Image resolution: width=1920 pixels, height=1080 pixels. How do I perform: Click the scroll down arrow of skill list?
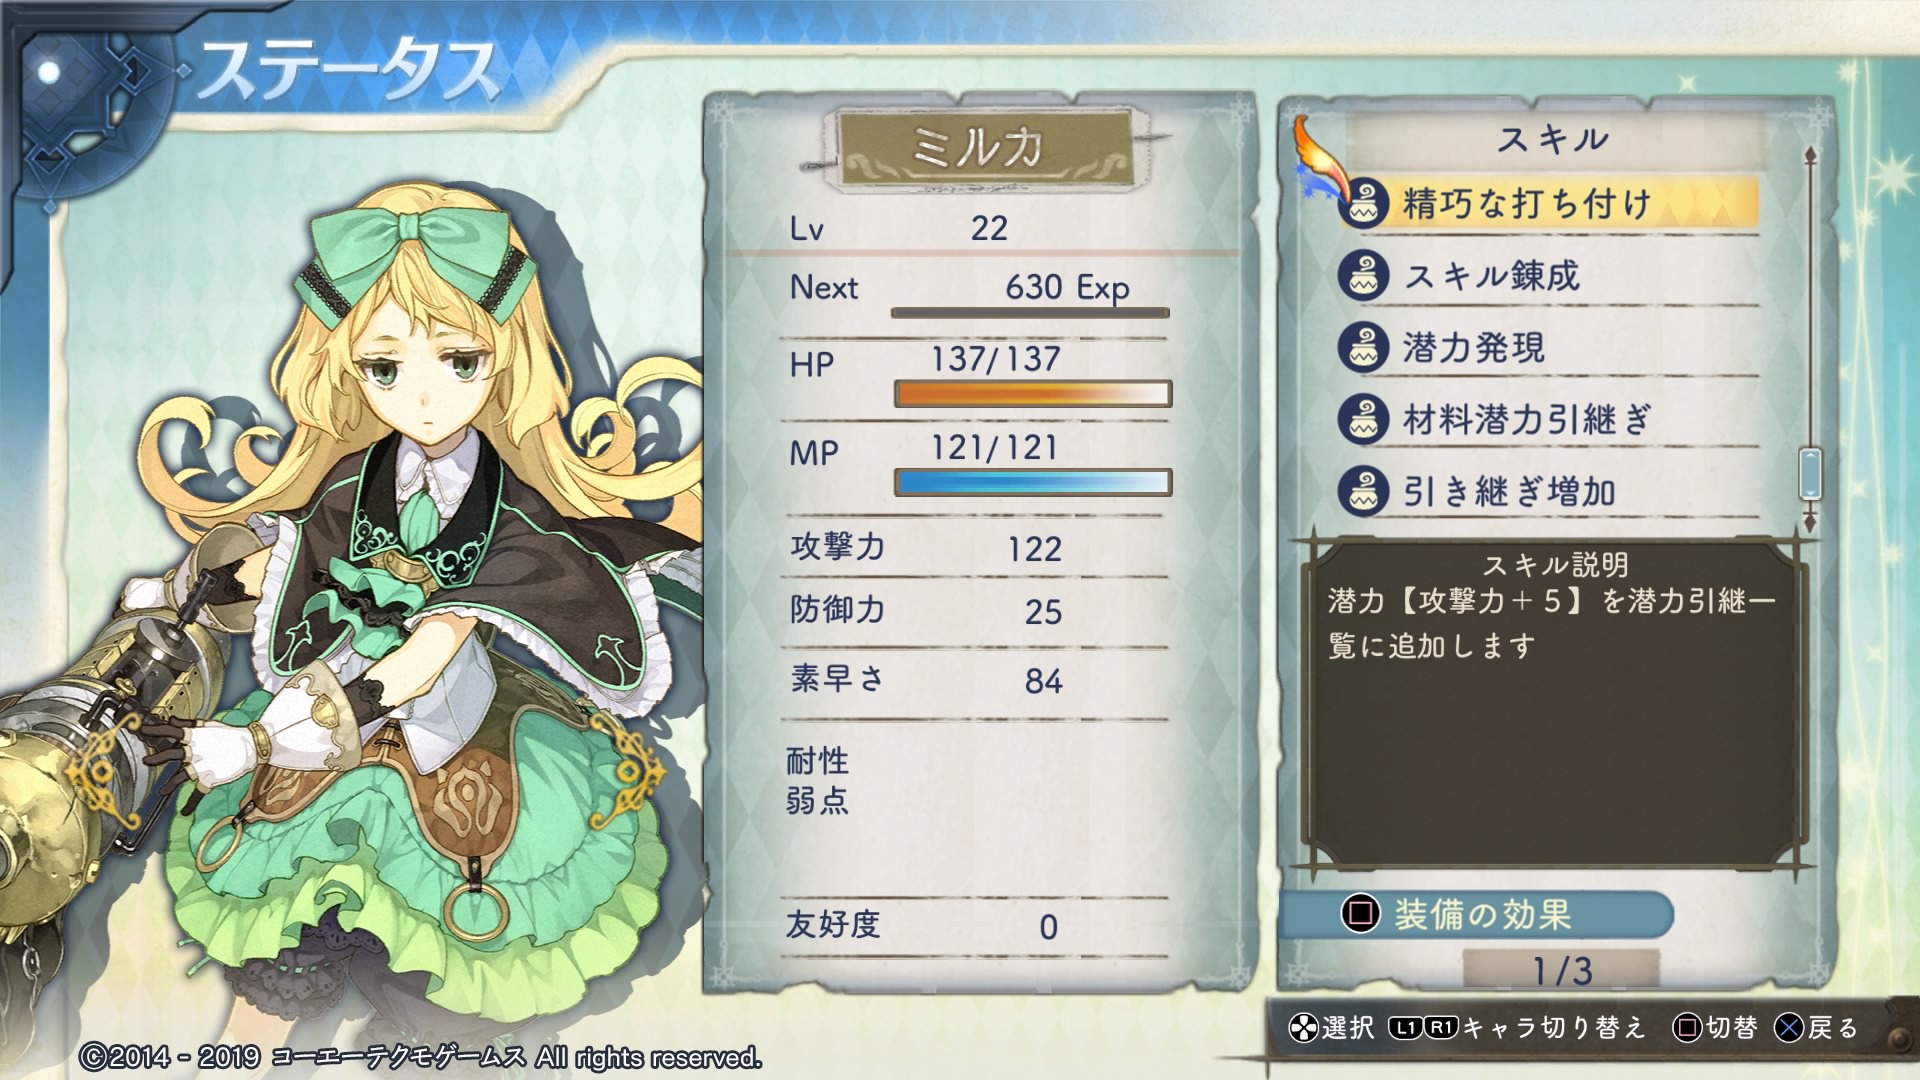pyautogui.click(x=1810, y=520)
